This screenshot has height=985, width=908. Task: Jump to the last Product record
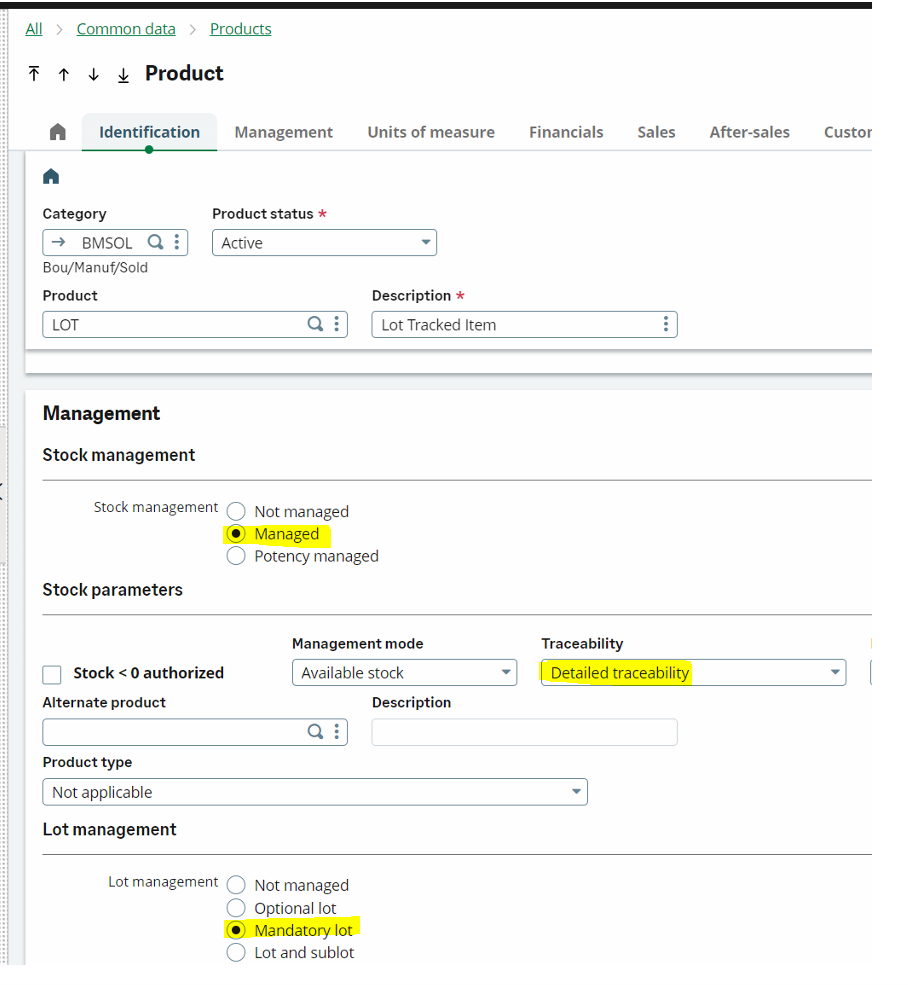point(123,74)
